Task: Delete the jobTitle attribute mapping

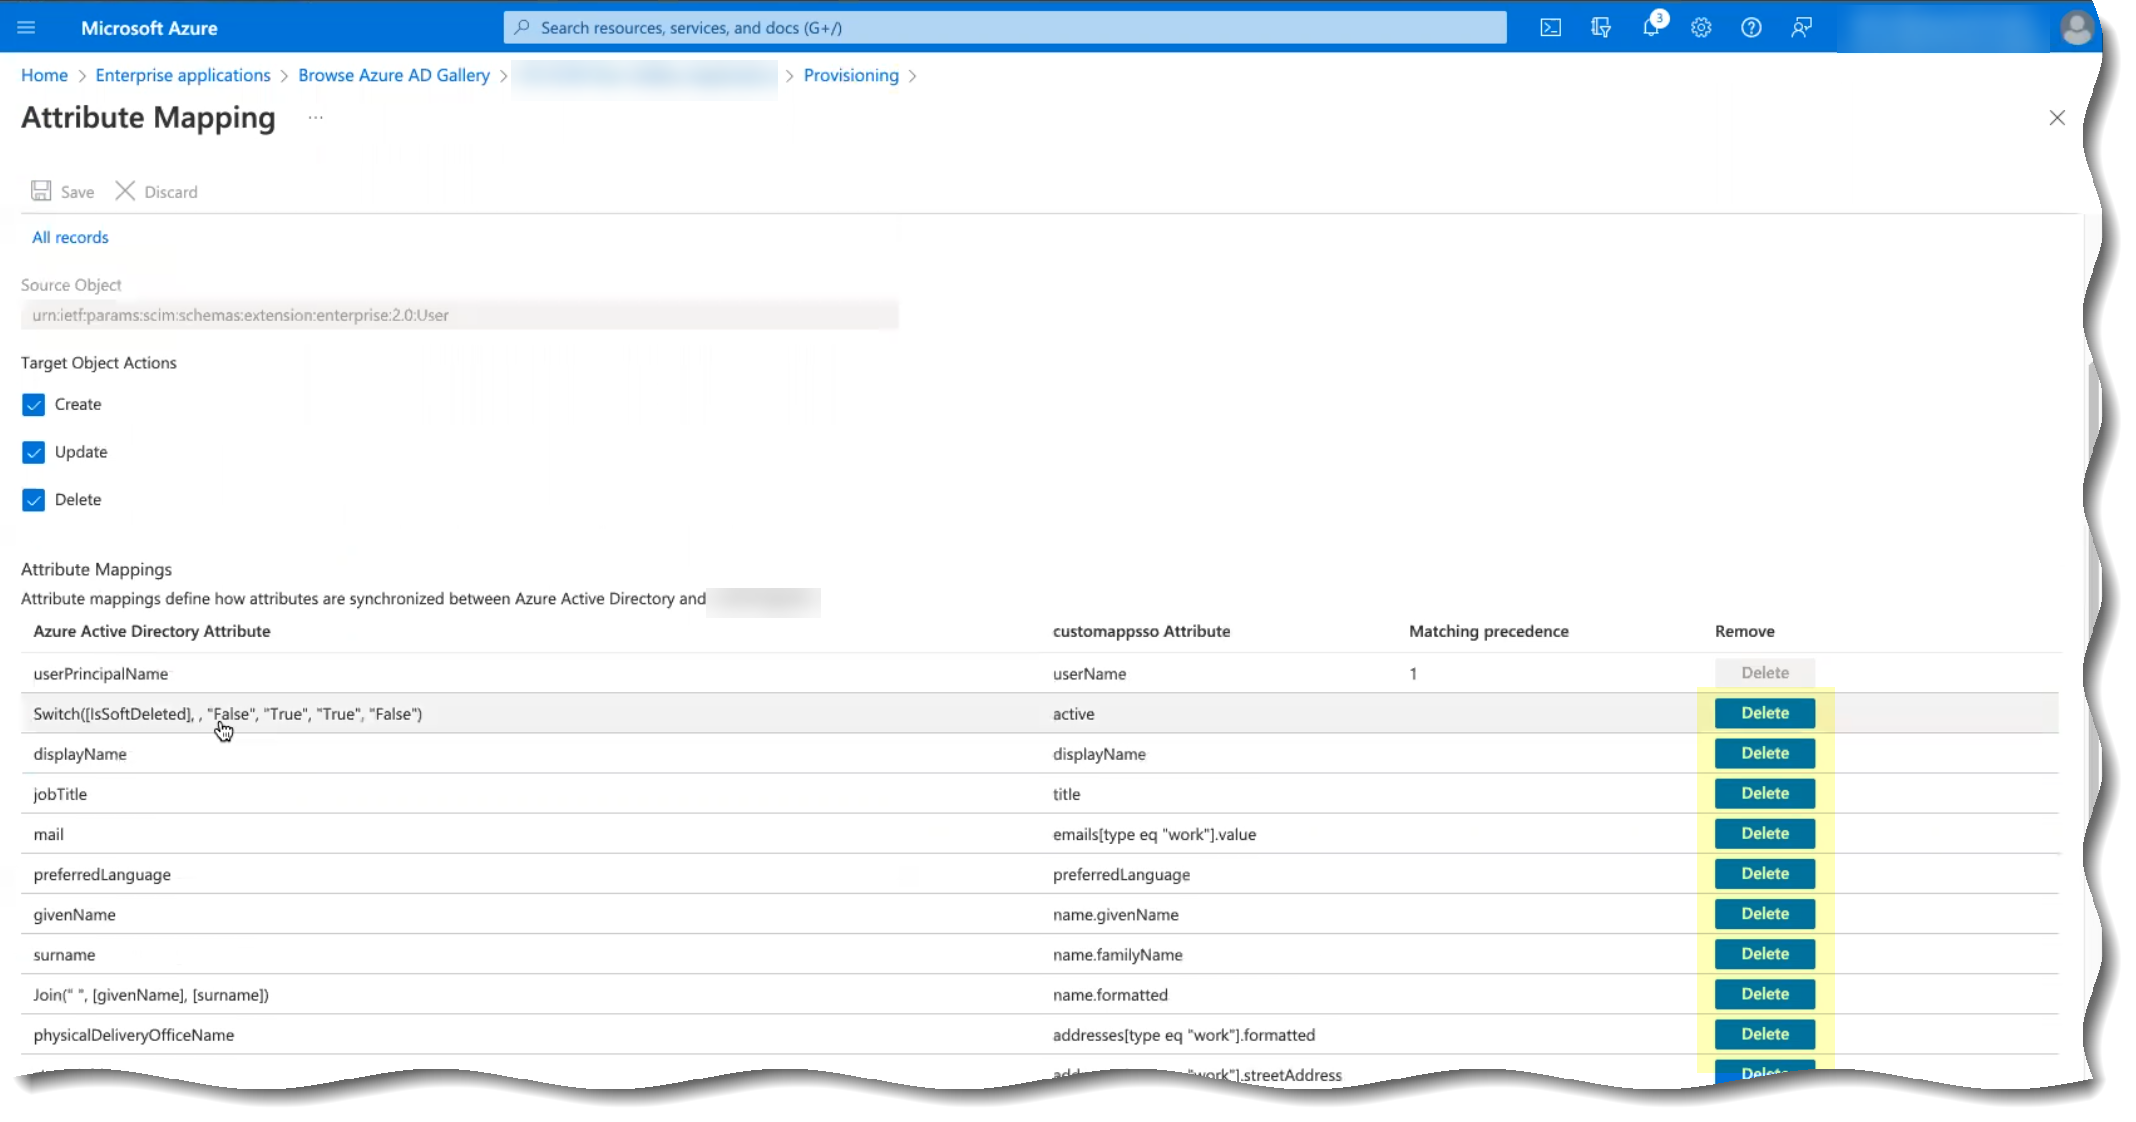Action: [x=1764, y=794]
